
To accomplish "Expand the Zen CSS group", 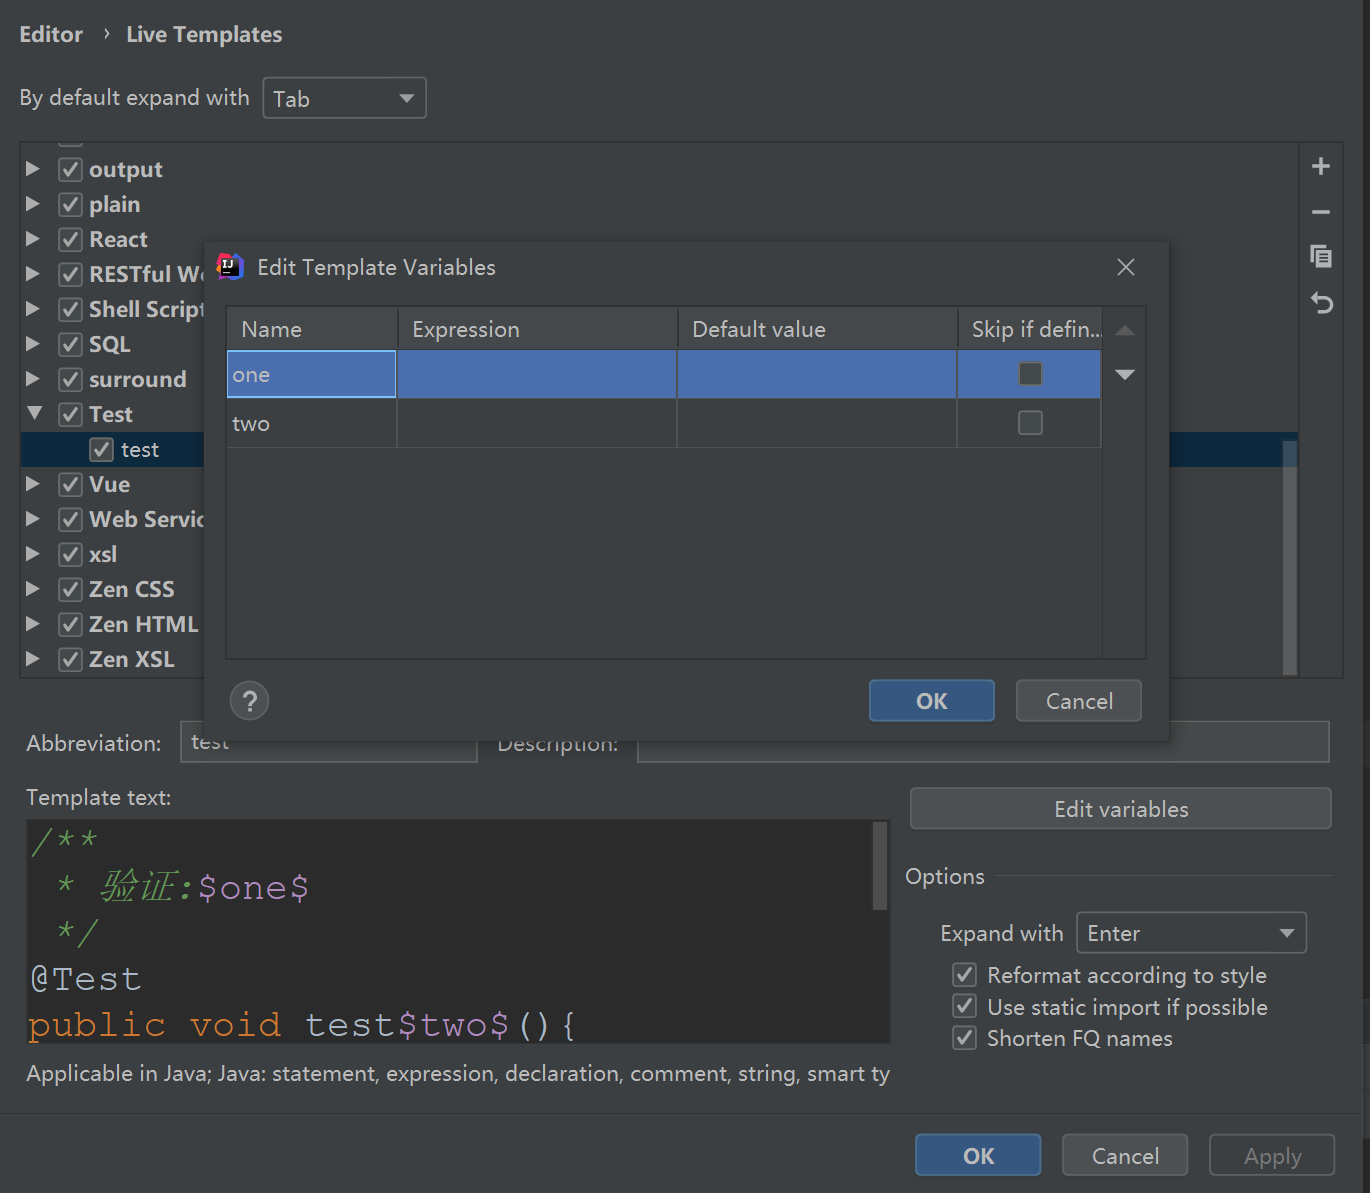I will pyautogui.click(x=33, y=589).
